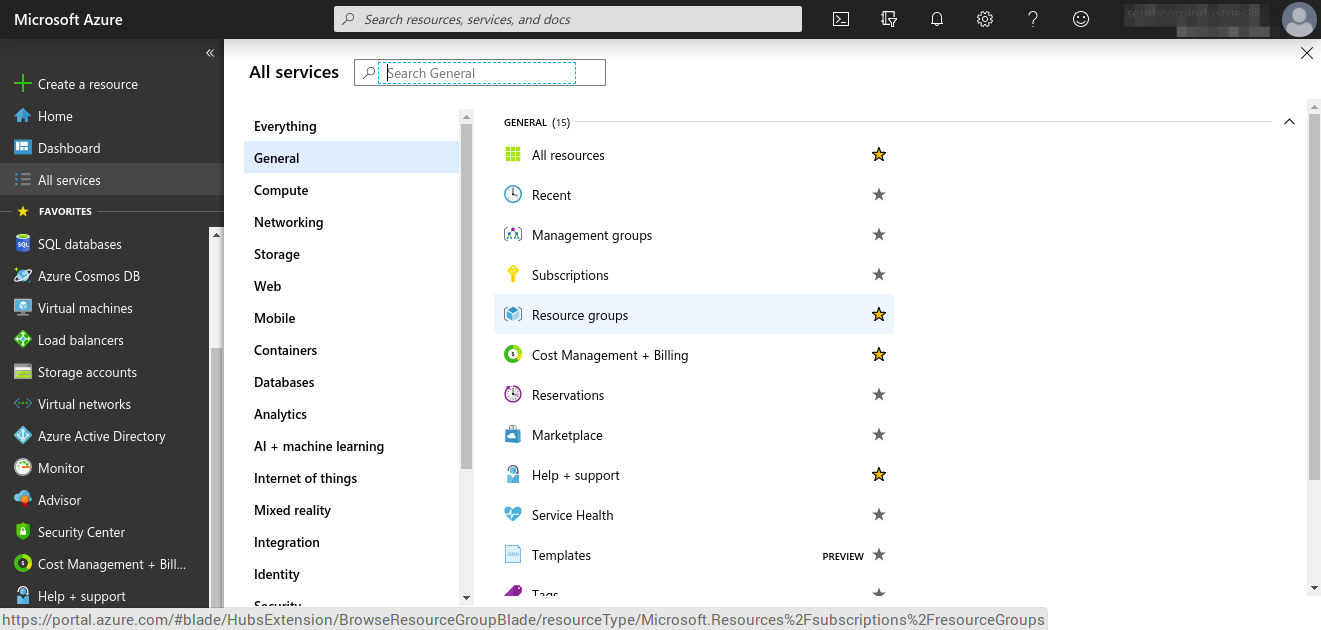
Task: Open the Help question mark menu
Action: 1033,19
